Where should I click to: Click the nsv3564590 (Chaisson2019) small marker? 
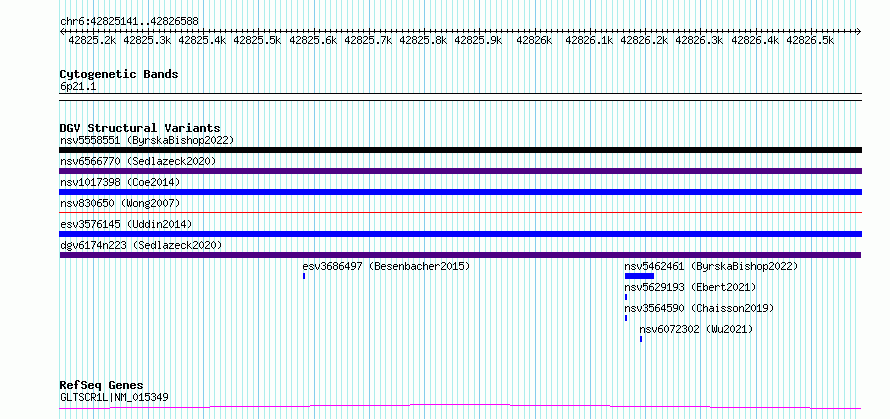626,318
